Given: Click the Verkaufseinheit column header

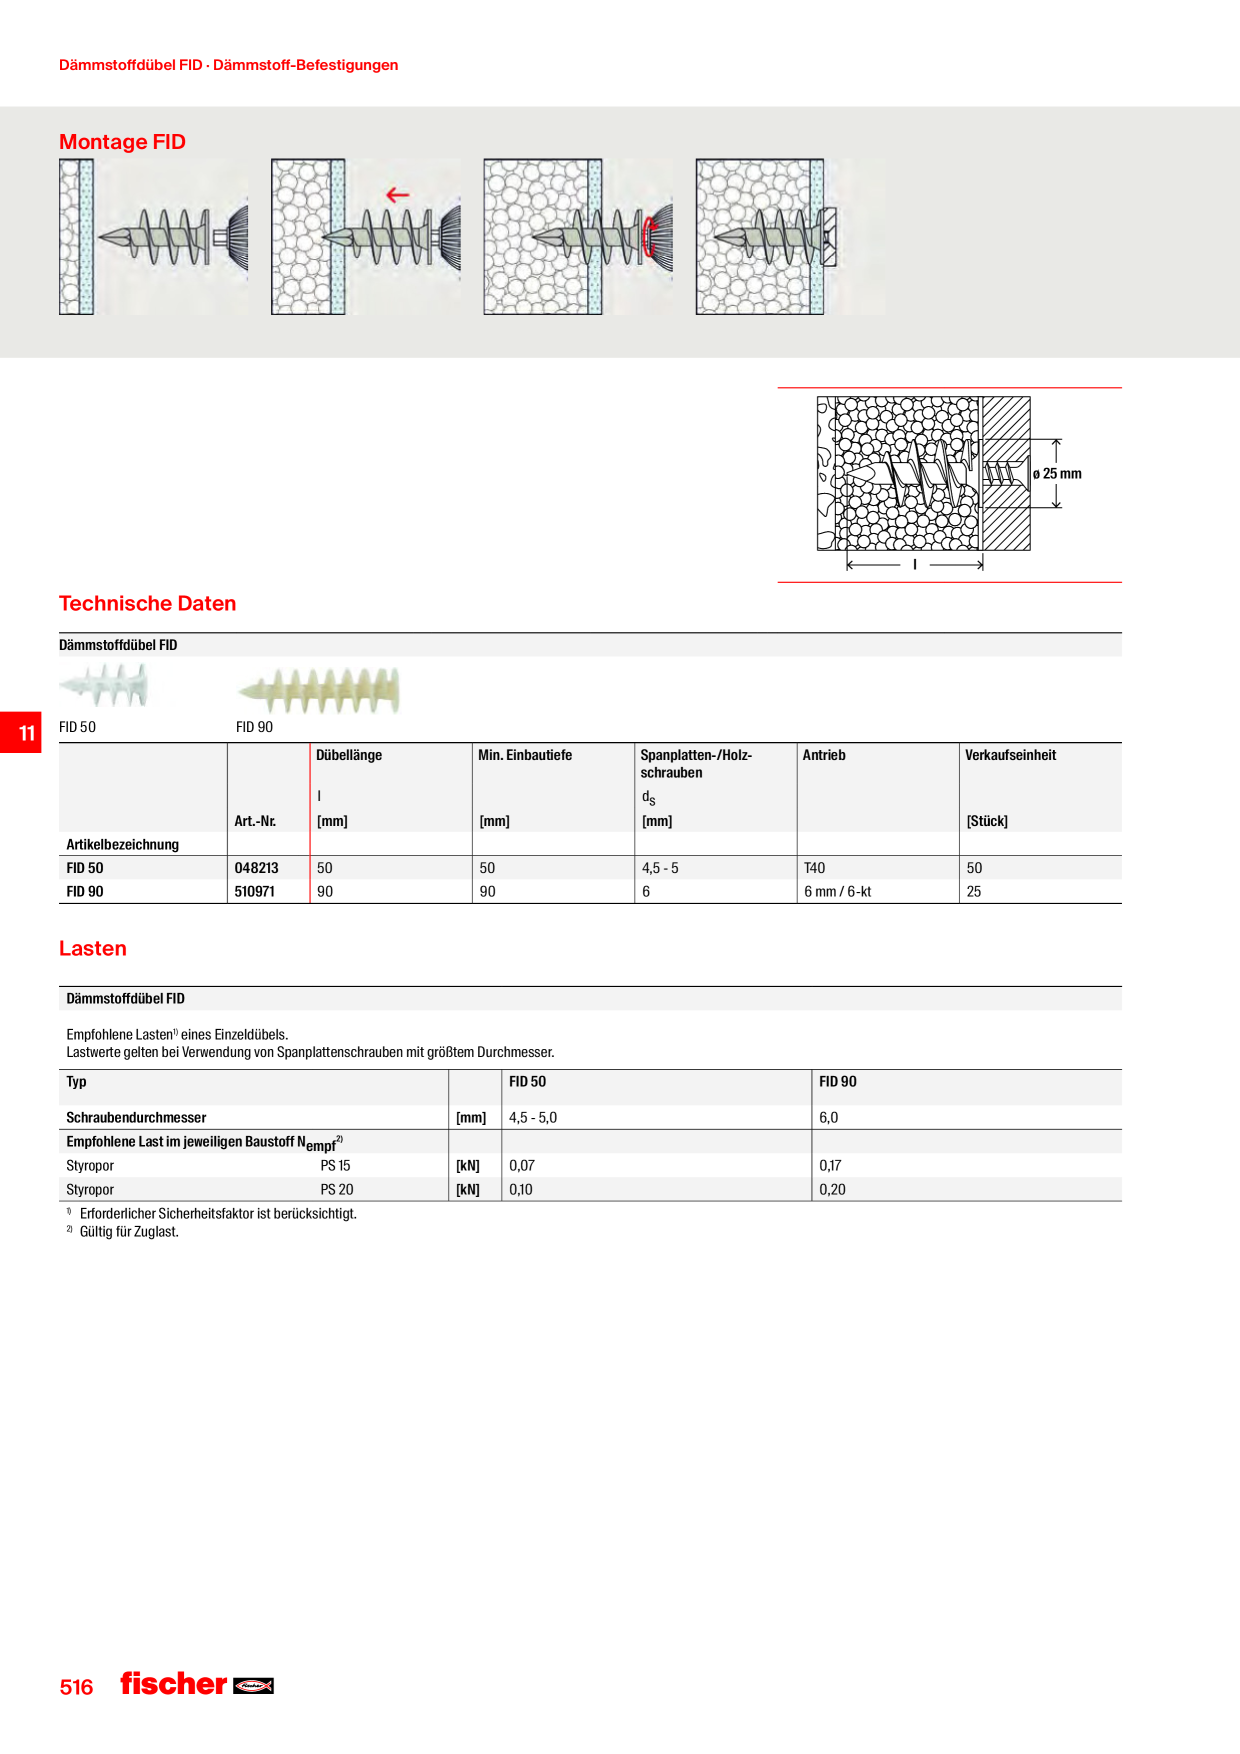Looking at the screenshot, I should coord(1010,755).
